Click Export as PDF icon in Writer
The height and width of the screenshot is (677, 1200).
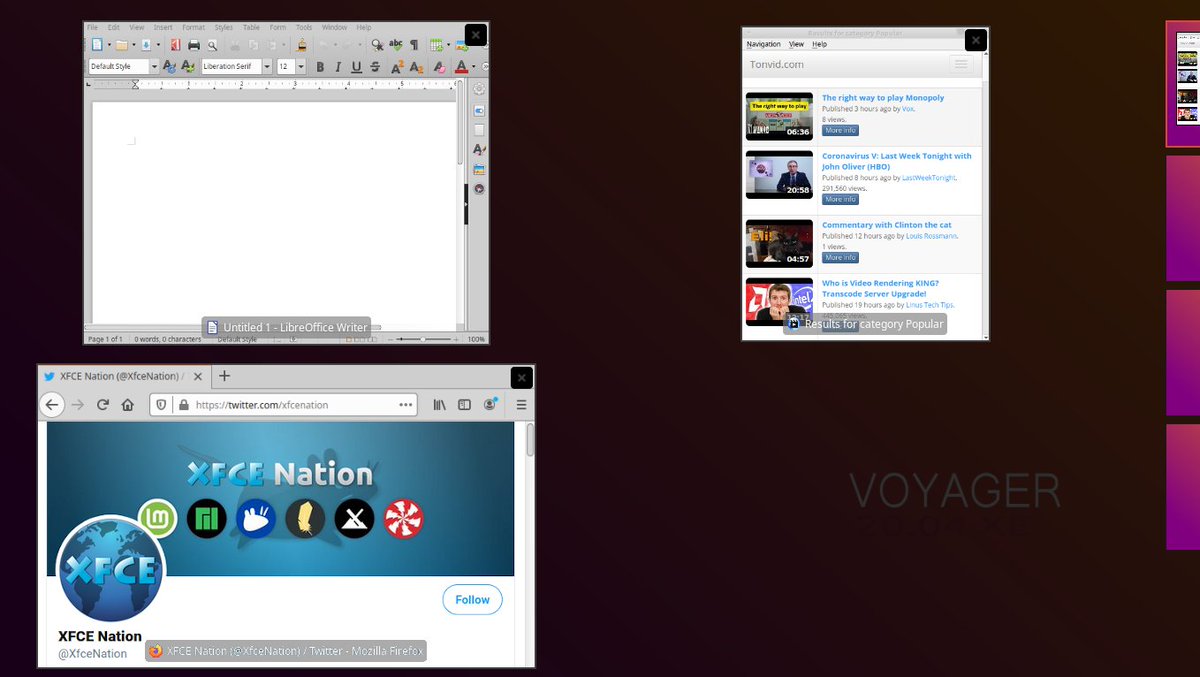pos(175,45)
